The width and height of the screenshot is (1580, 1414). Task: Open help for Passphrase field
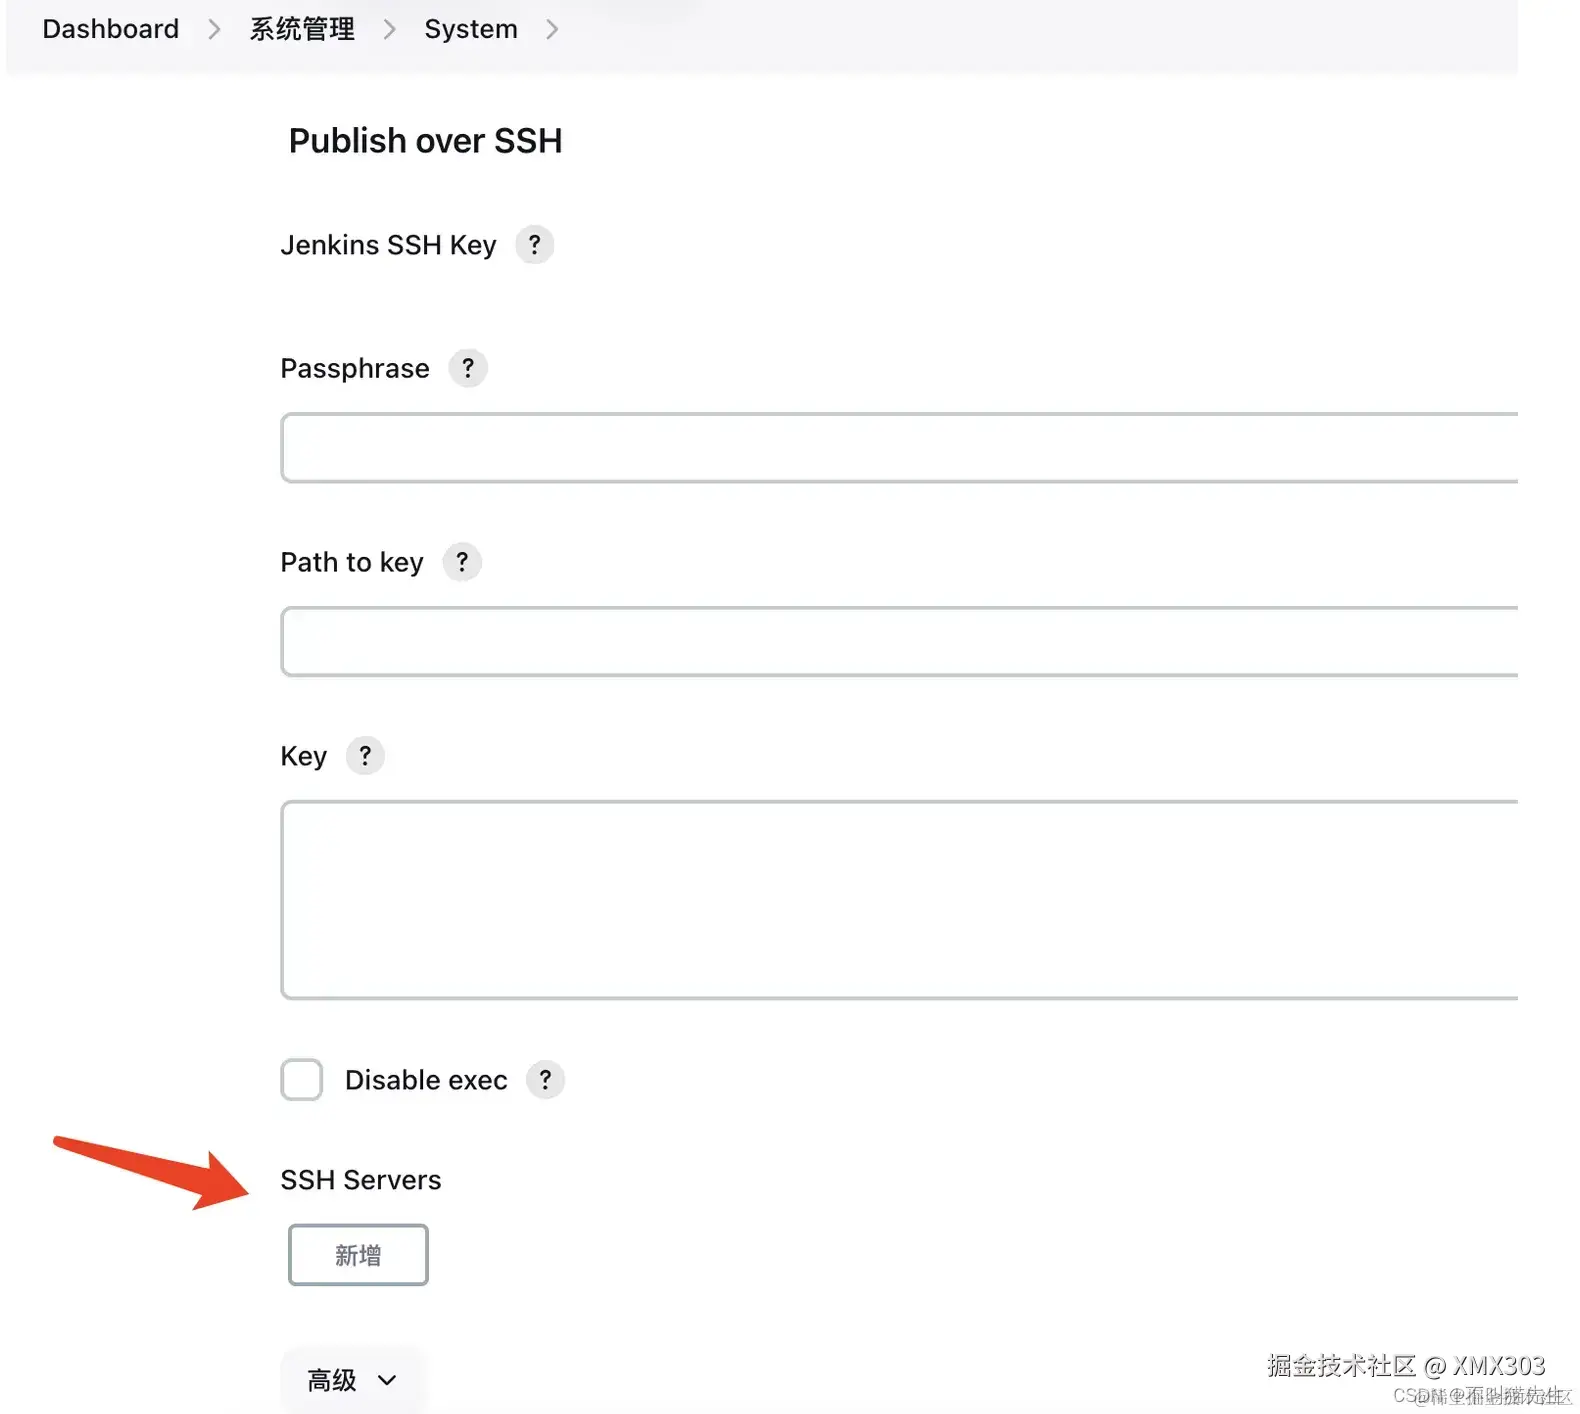point(467,368)
